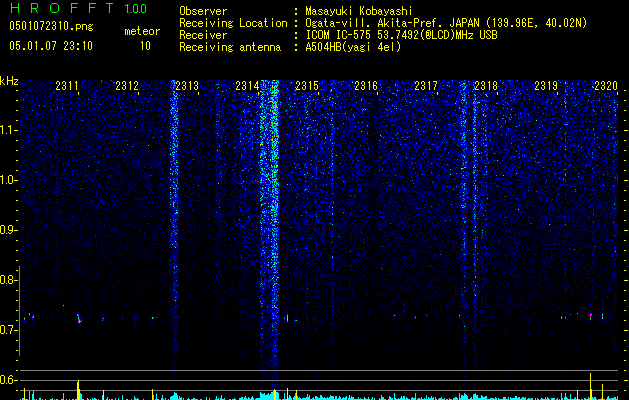Click the 2315 time marker
Viewport: 629px width, 400px height.
(307, 86)
